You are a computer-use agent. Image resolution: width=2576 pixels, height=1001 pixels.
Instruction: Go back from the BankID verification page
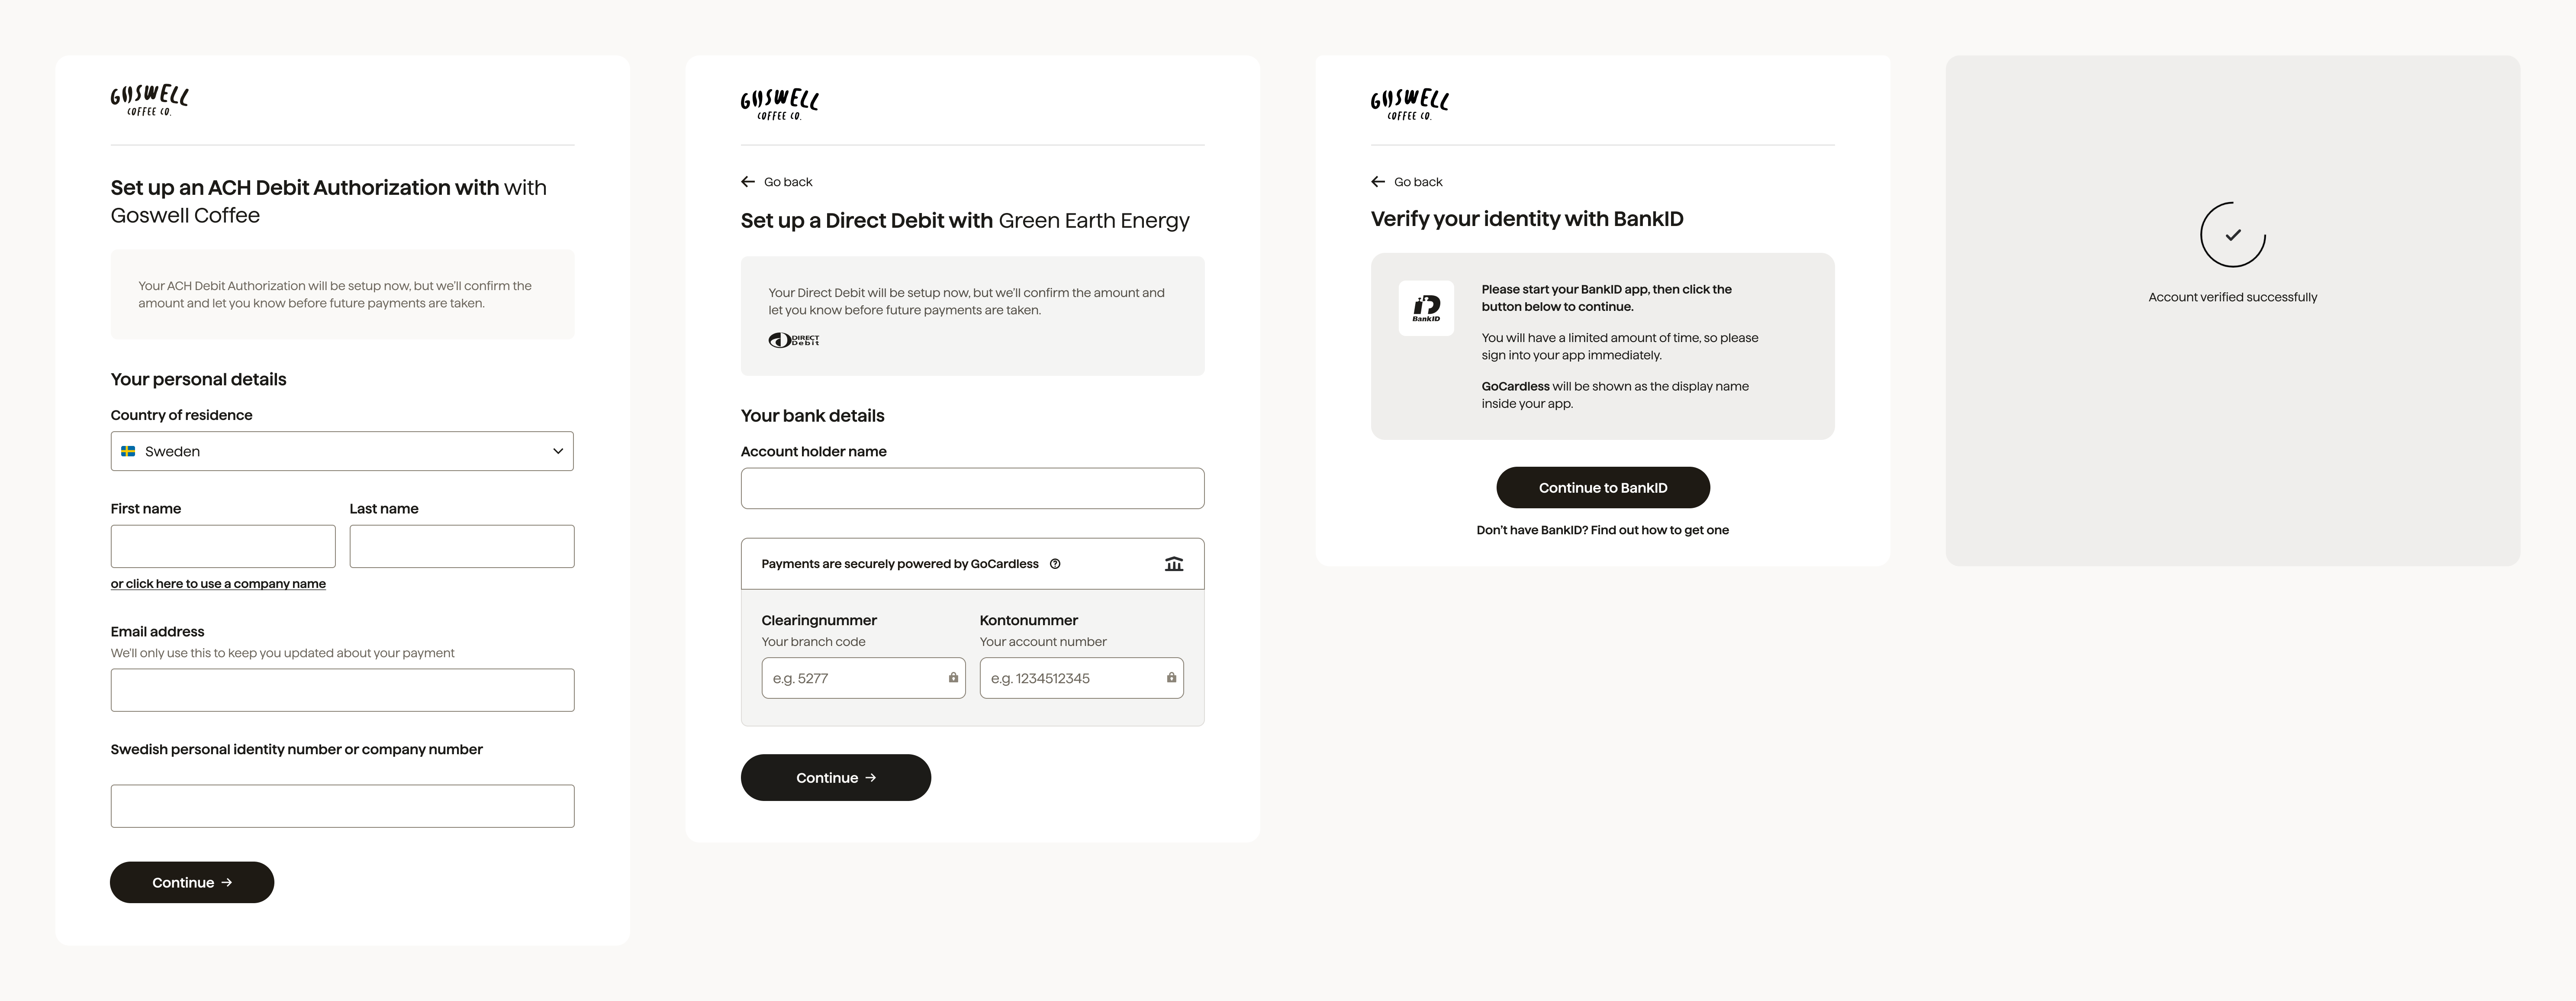[1406, 182]
